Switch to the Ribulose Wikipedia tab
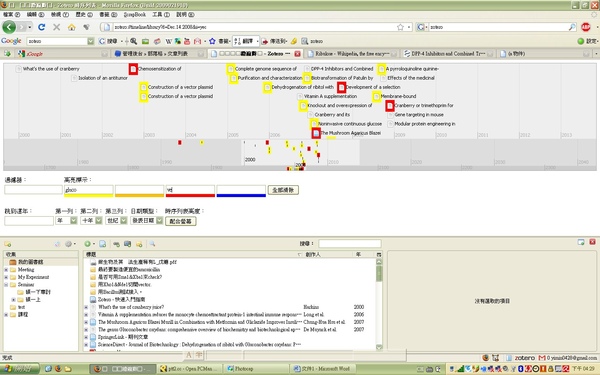 point(351,54)
